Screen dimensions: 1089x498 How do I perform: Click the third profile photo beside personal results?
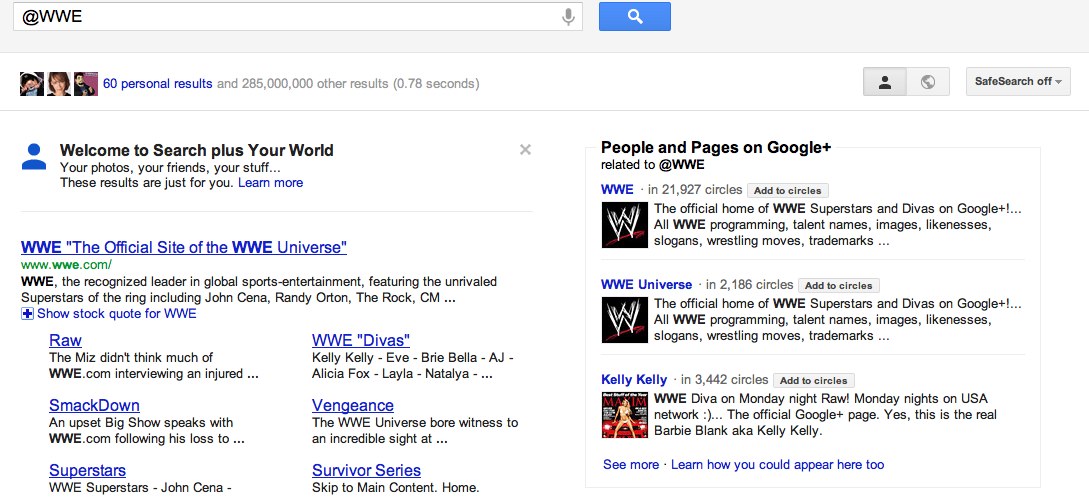click(86, 83)
